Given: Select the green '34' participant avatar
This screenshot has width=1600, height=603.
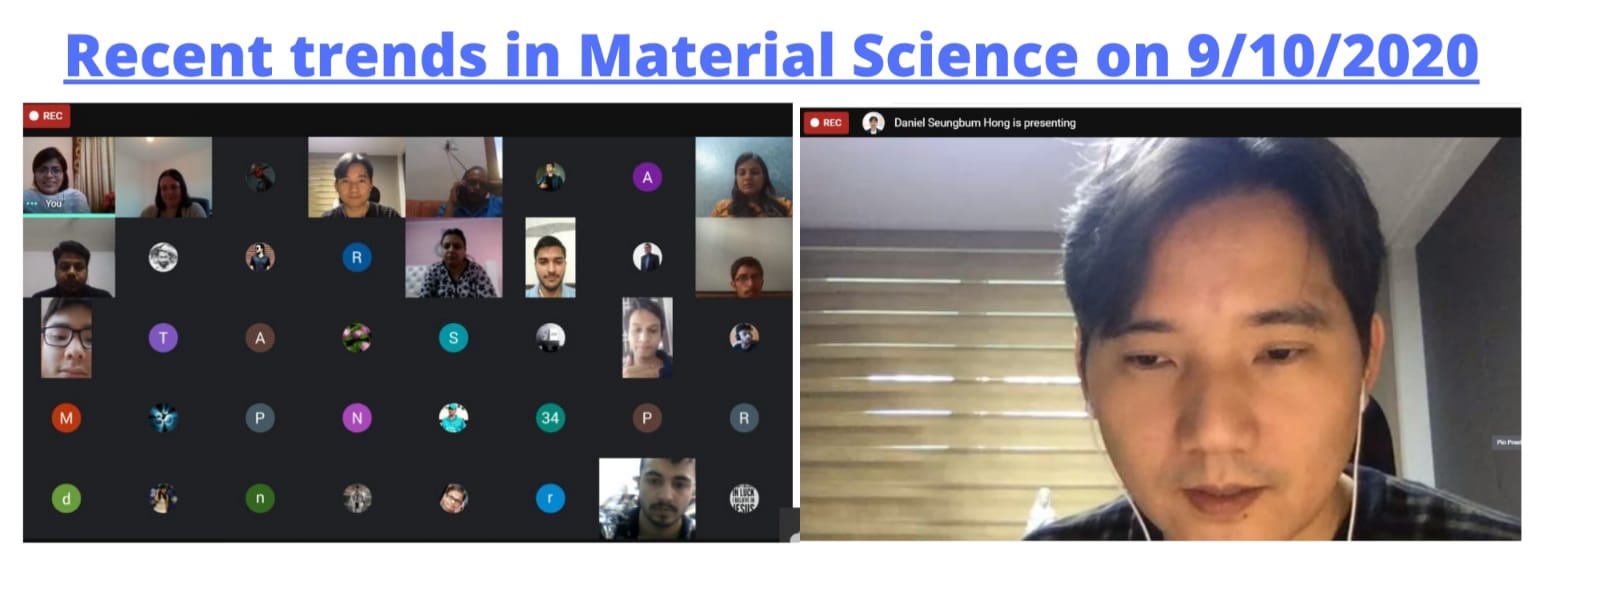Looking at the screenshot, I should click(x=550, y=418).
